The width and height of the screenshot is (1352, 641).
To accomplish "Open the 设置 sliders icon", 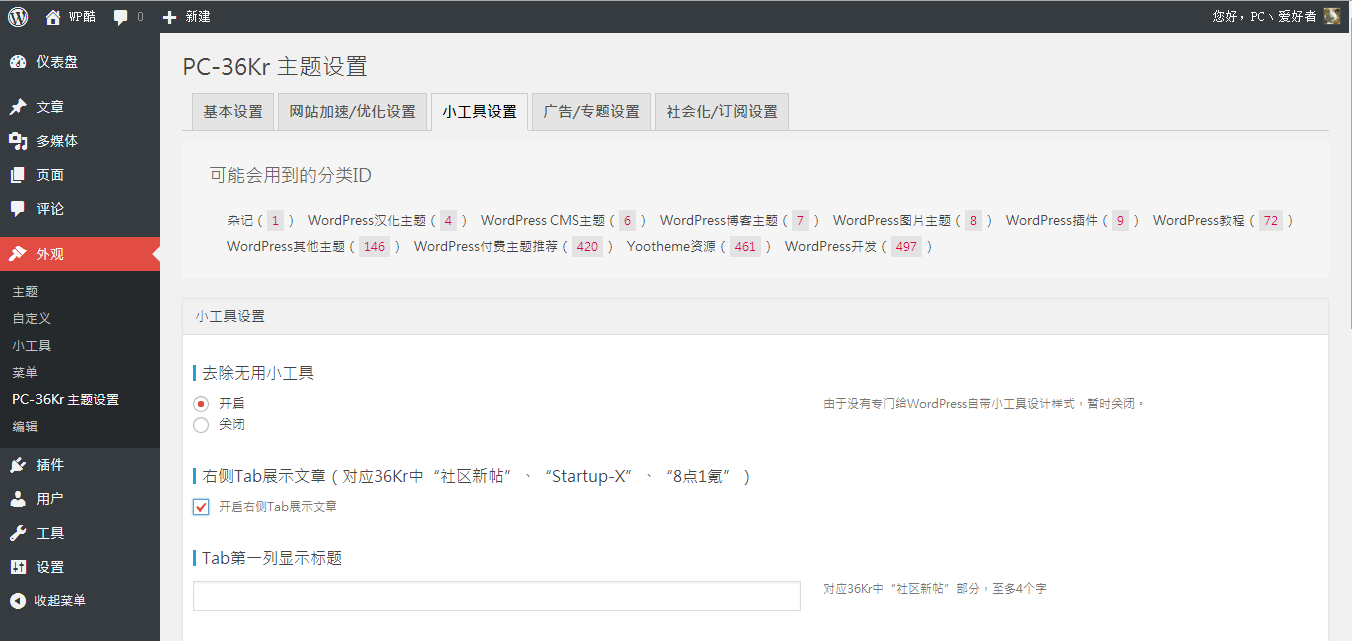I will click(18, 567).
